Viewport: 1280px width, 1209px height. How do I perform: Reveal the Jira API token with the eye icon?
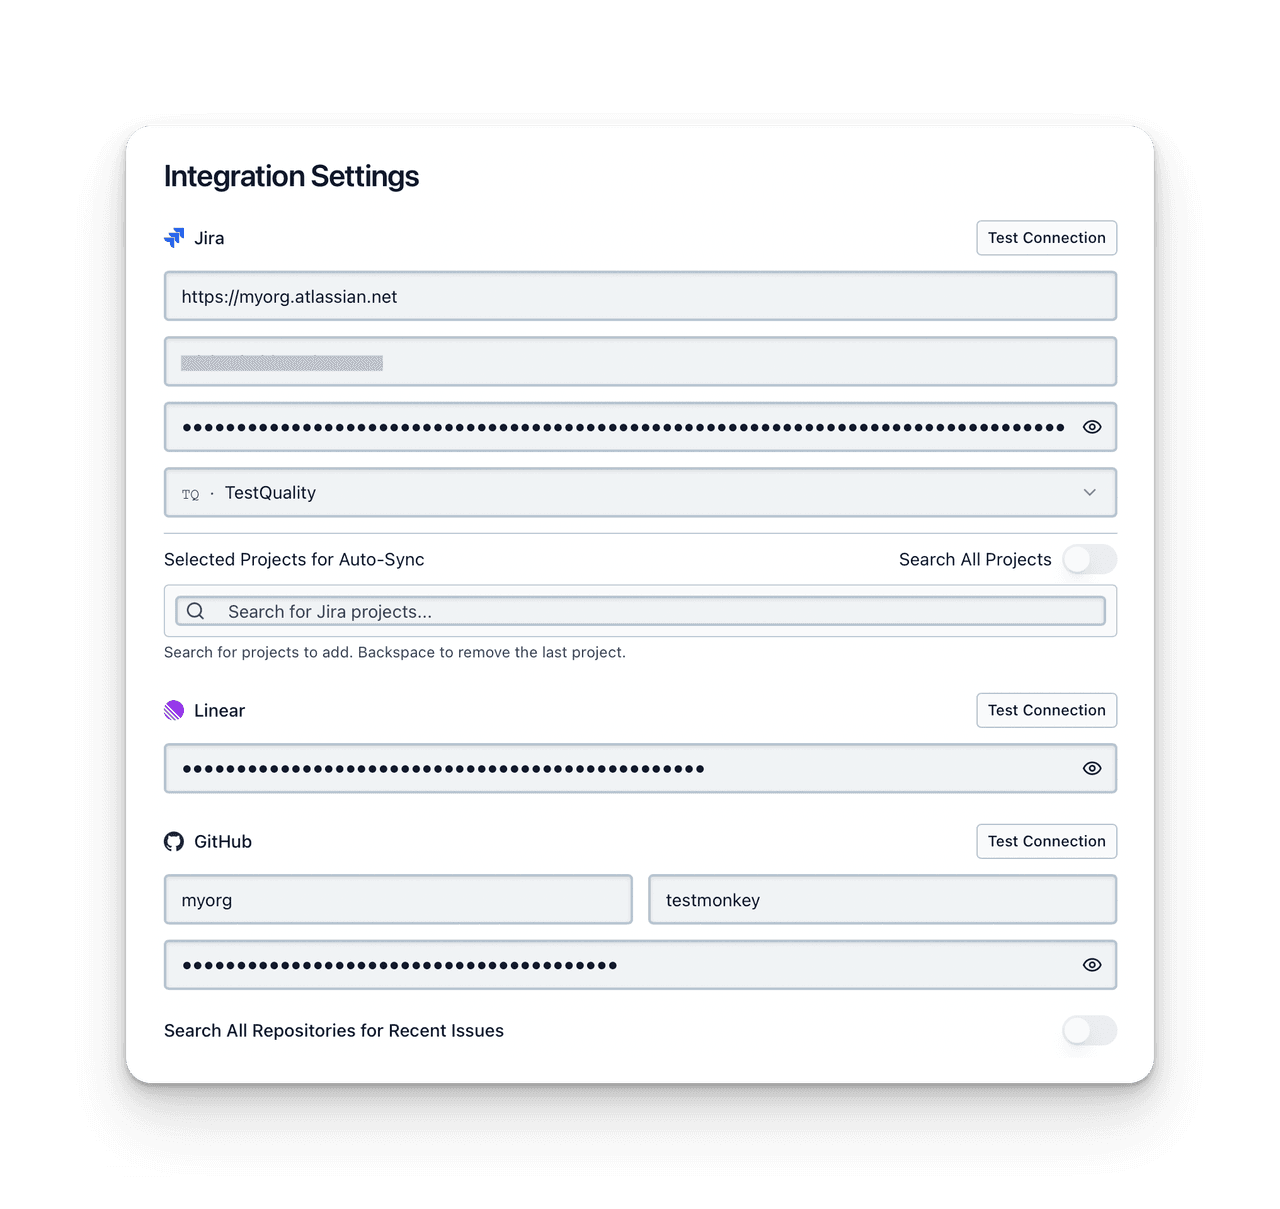coord(1091,426)
